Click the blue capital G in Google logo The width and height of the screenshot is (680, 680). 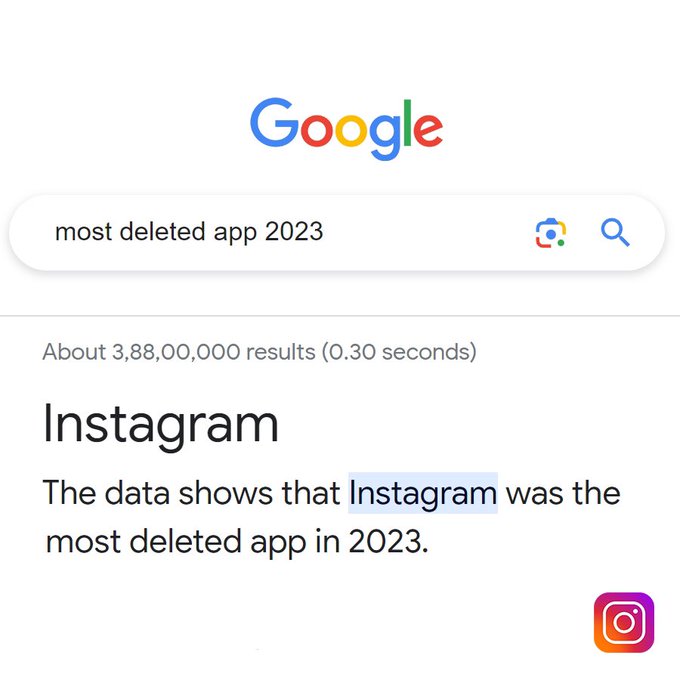pos(272,124)
